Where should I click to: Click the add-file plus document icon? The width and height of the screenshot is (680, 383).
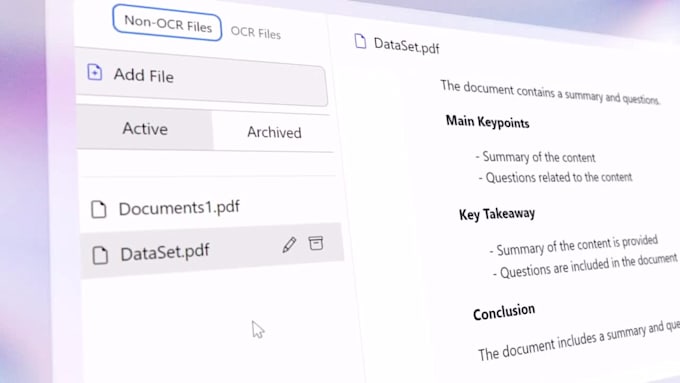(x=95, y=72)
